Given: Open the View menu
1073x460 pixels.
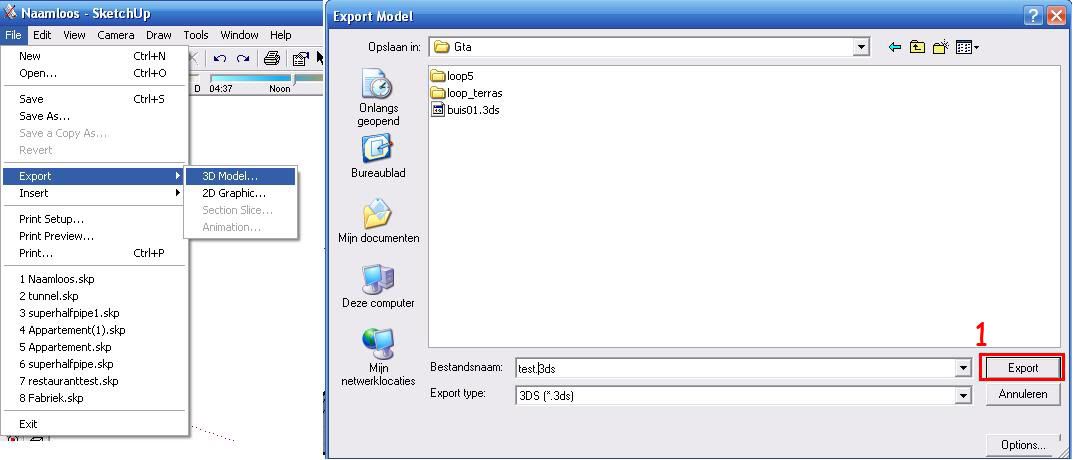Looking at the screenshot, I should point(75,35).
